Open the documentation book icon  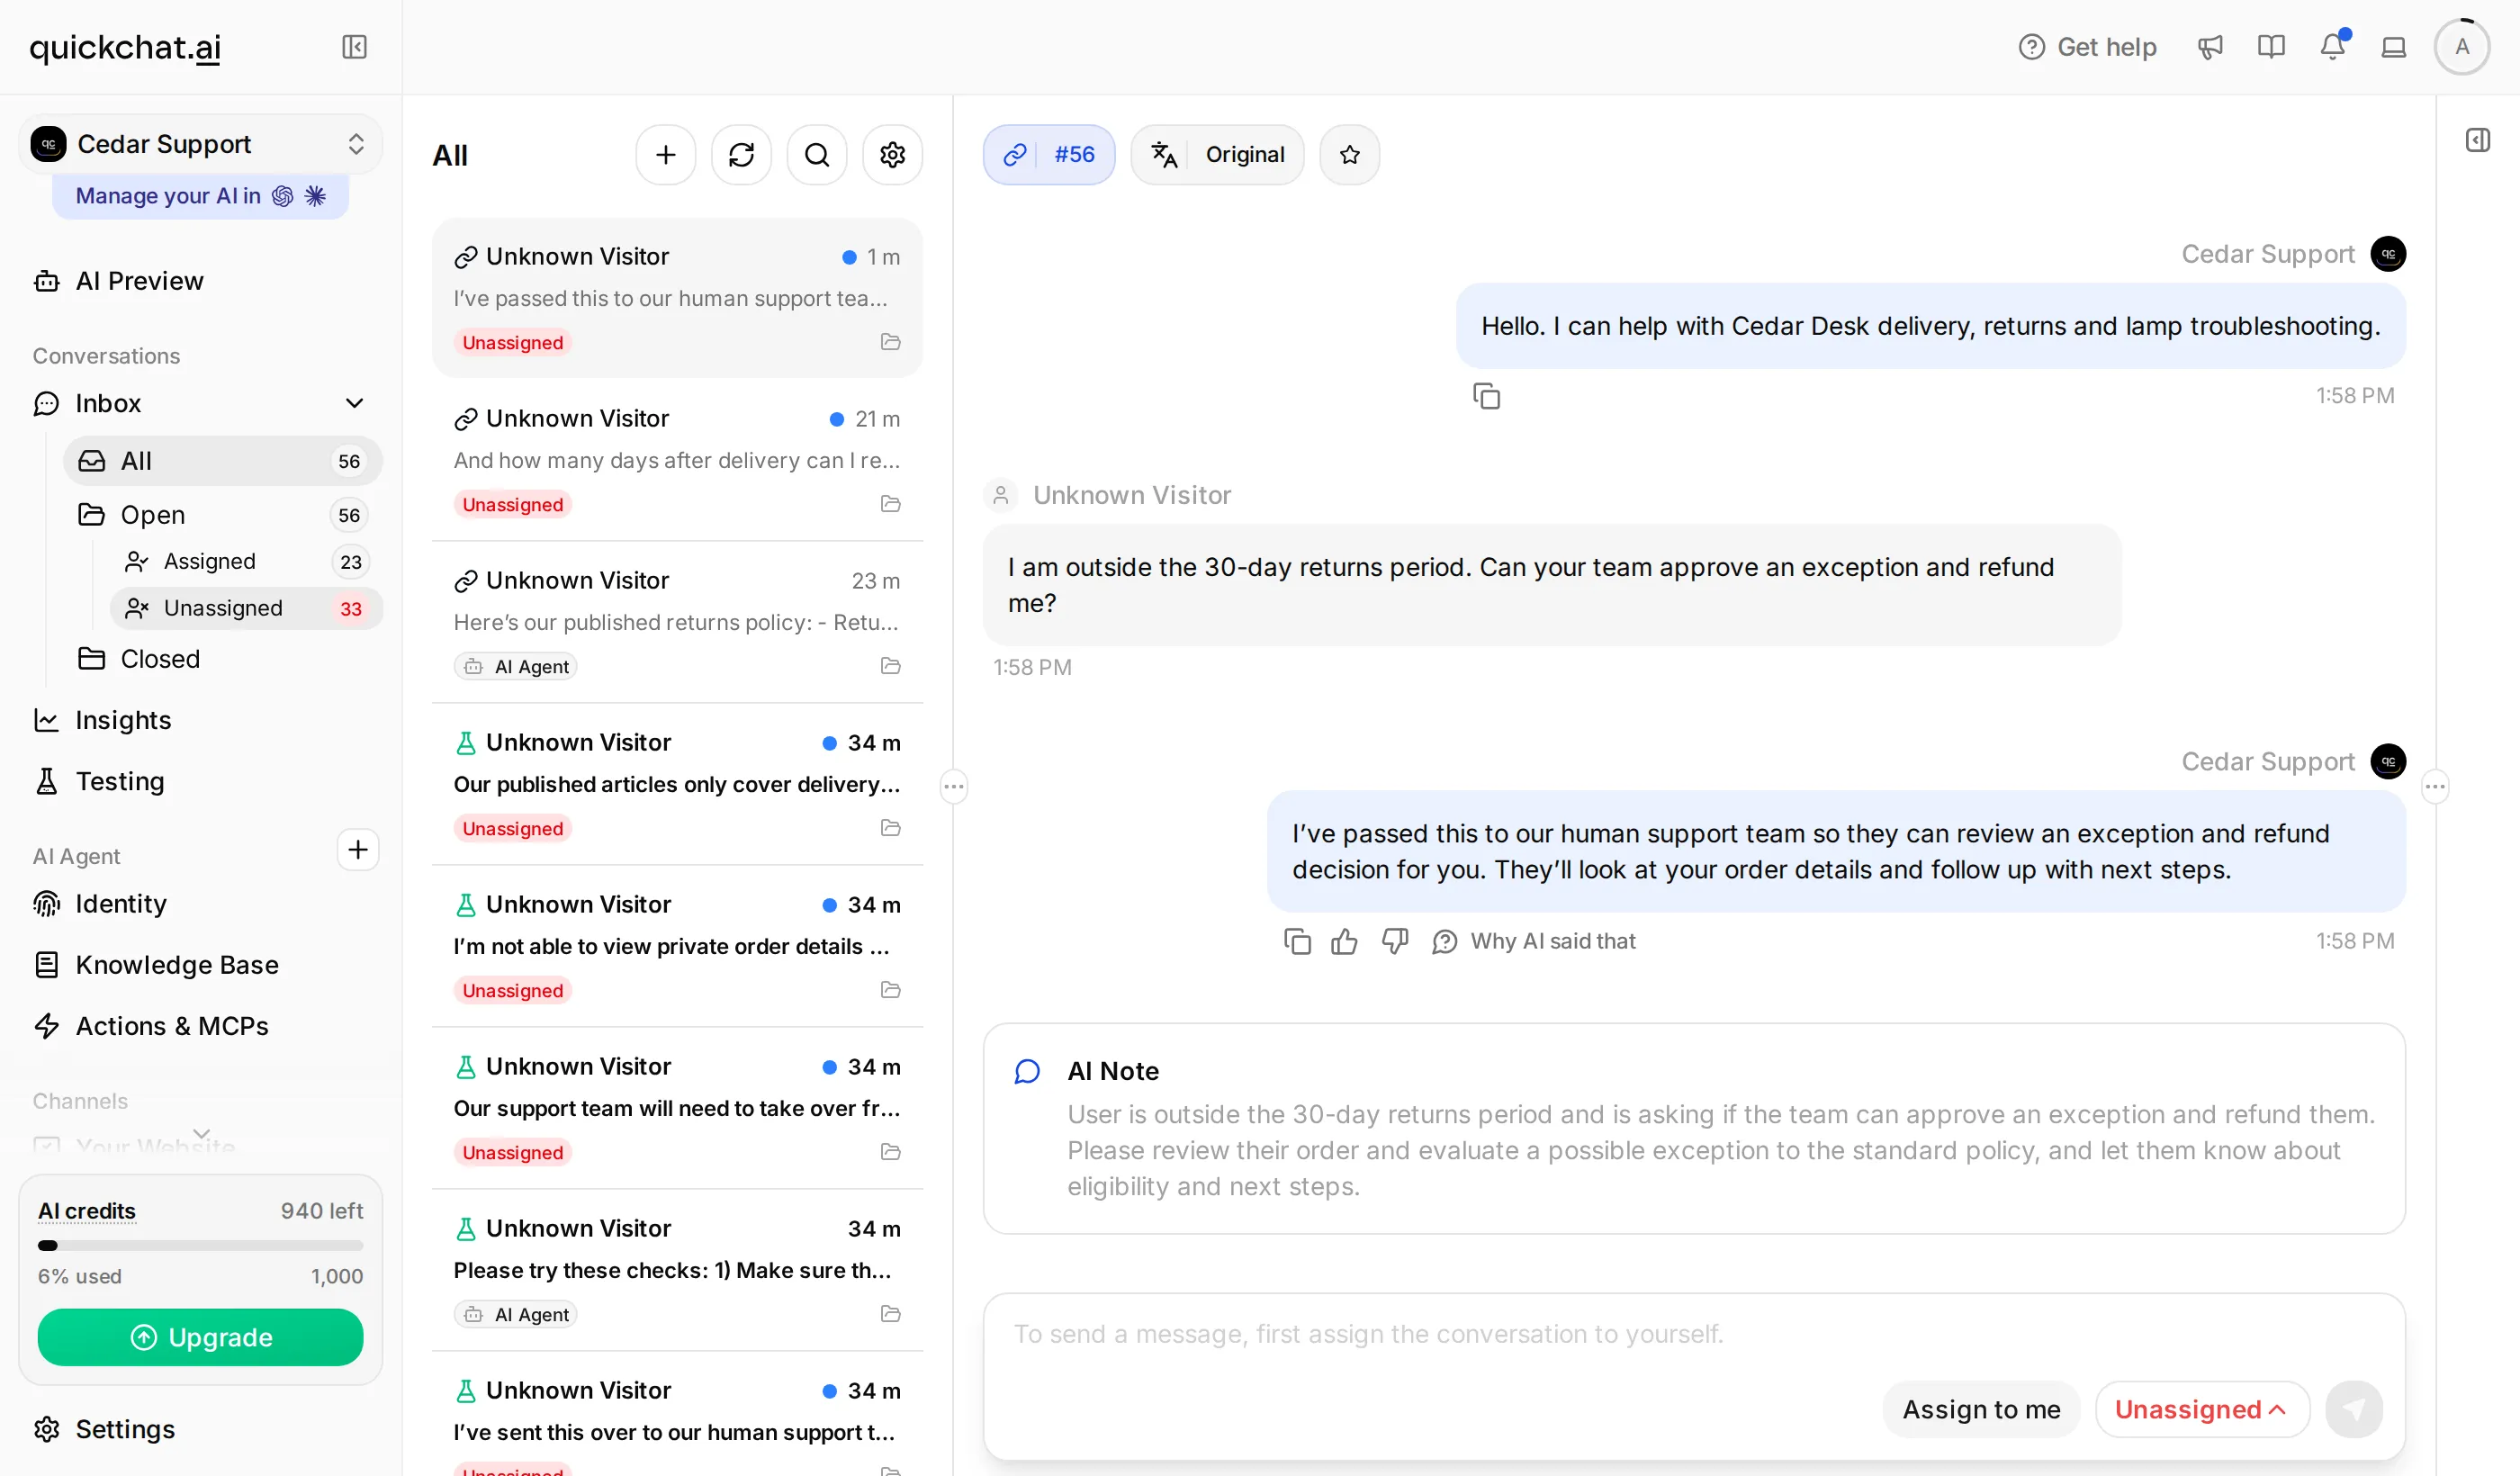click(x=2271, y=47)
